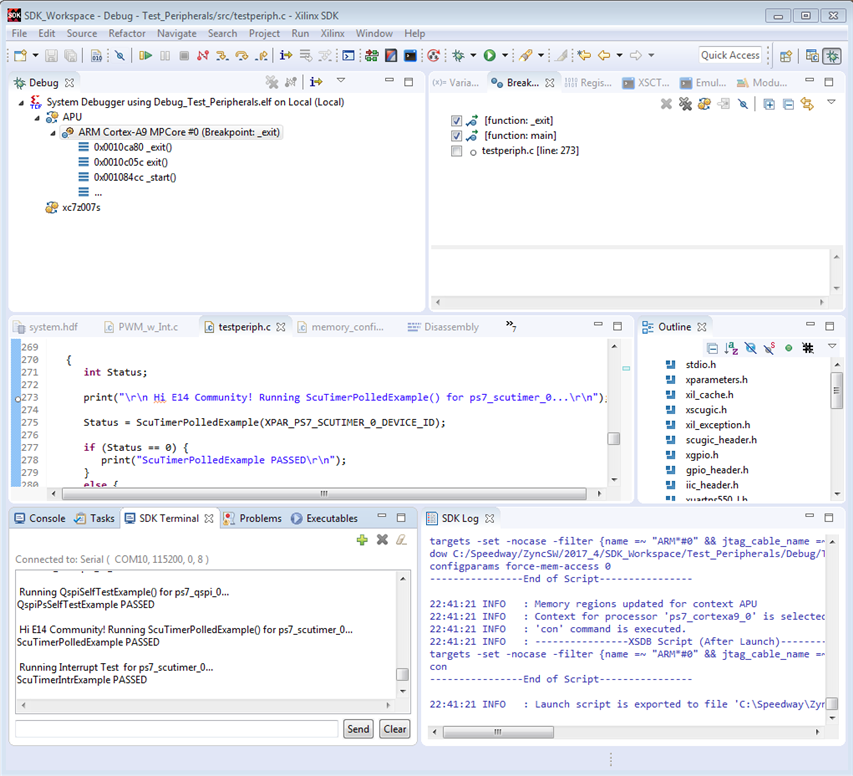Collapse the System Debugger tree node
853x776 pixels.
coord(21,102)
